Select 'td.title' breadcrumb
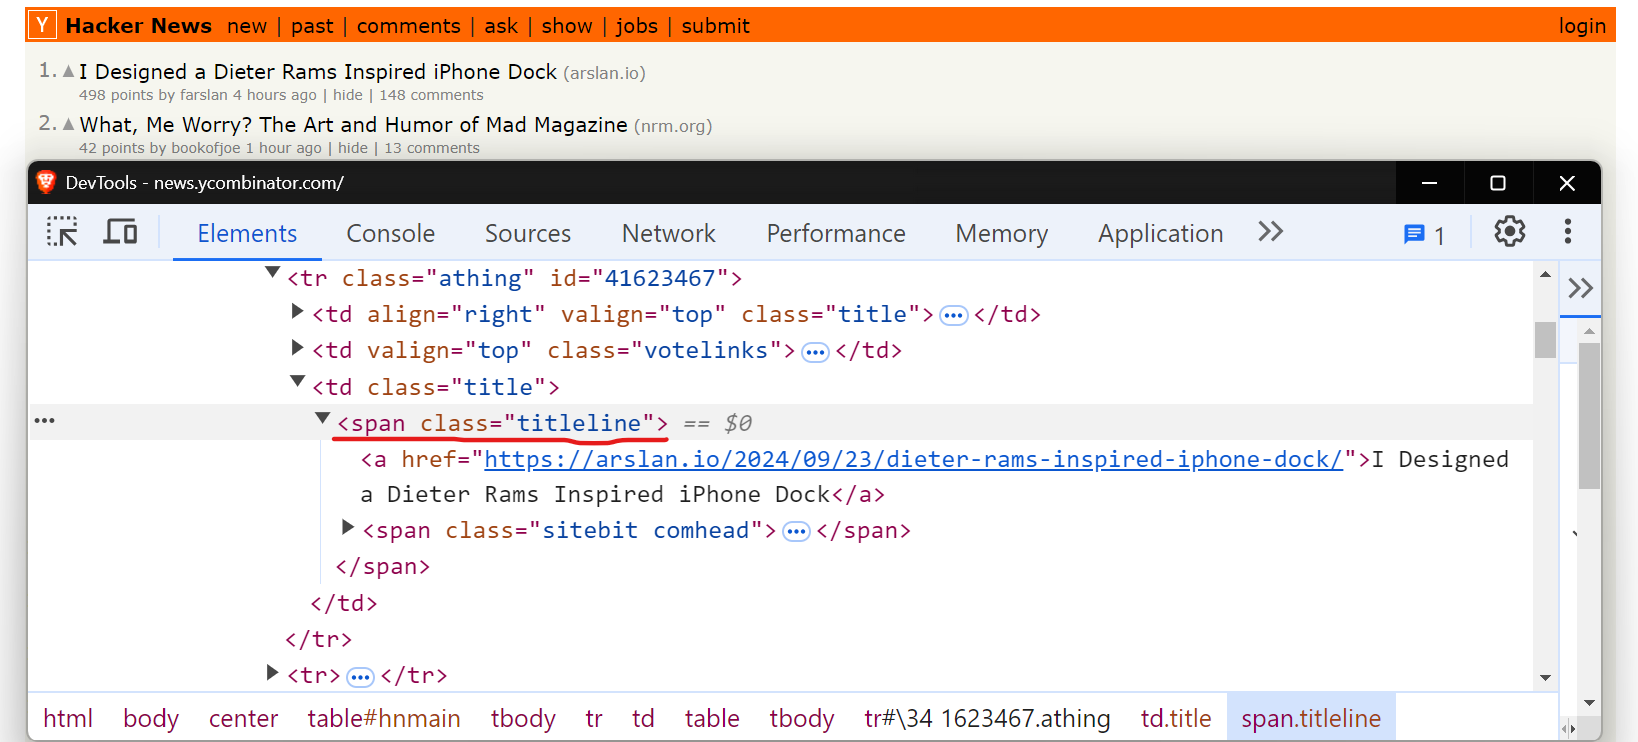This screenshot has width=1638, height=742. [x=1176, y=718]
